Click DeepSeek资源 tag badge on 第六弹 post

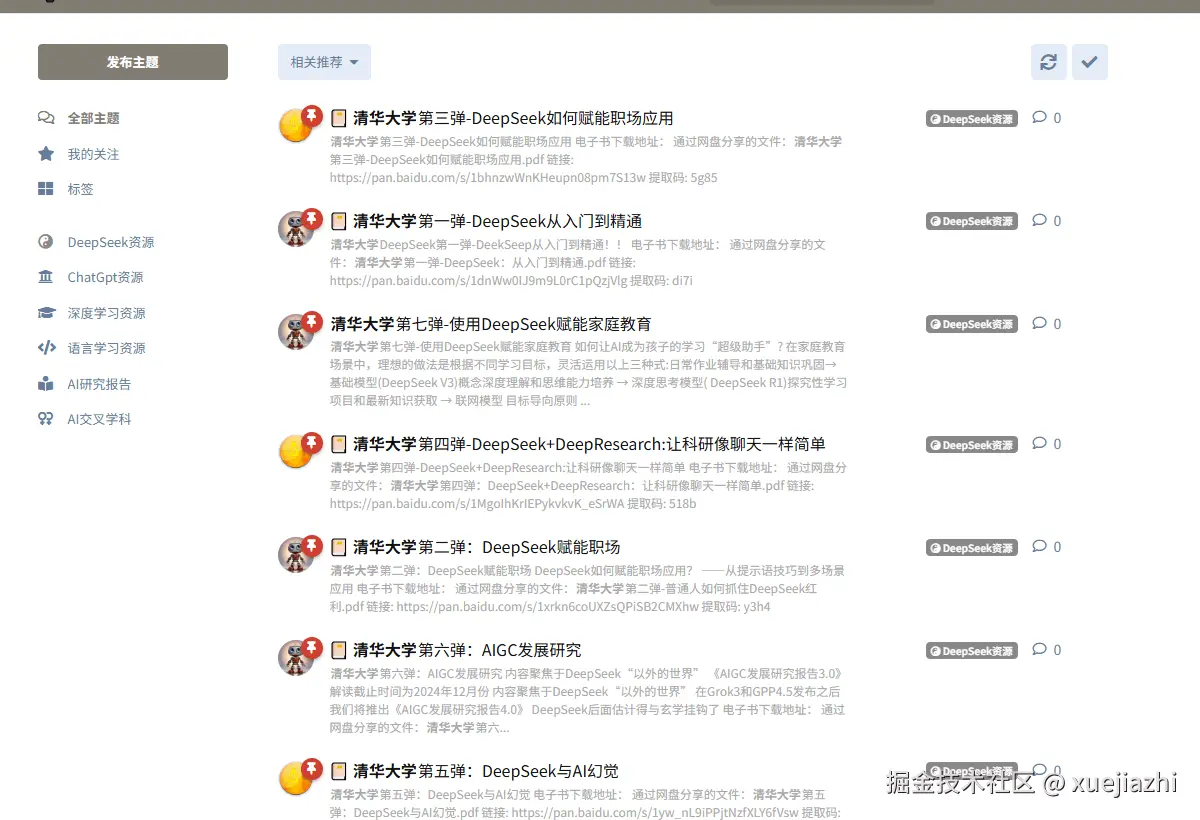pos(971,651)
